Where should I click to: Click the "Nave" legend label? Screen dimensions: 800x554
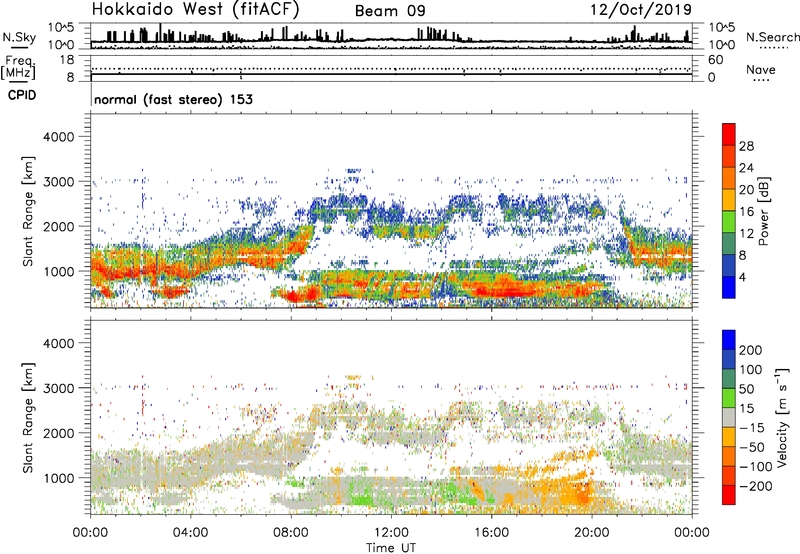pyautogui.click(x=761, y=69)
